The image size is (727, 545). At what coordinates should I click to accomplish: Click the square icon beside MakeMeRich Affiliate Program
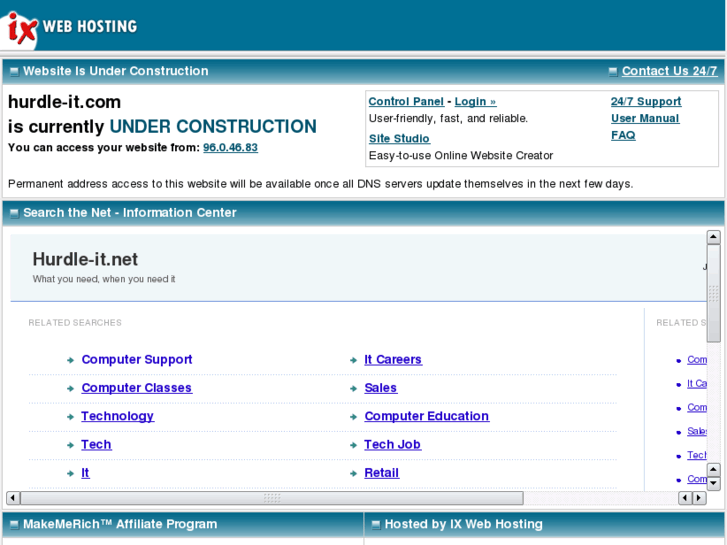tap(14, 525)
